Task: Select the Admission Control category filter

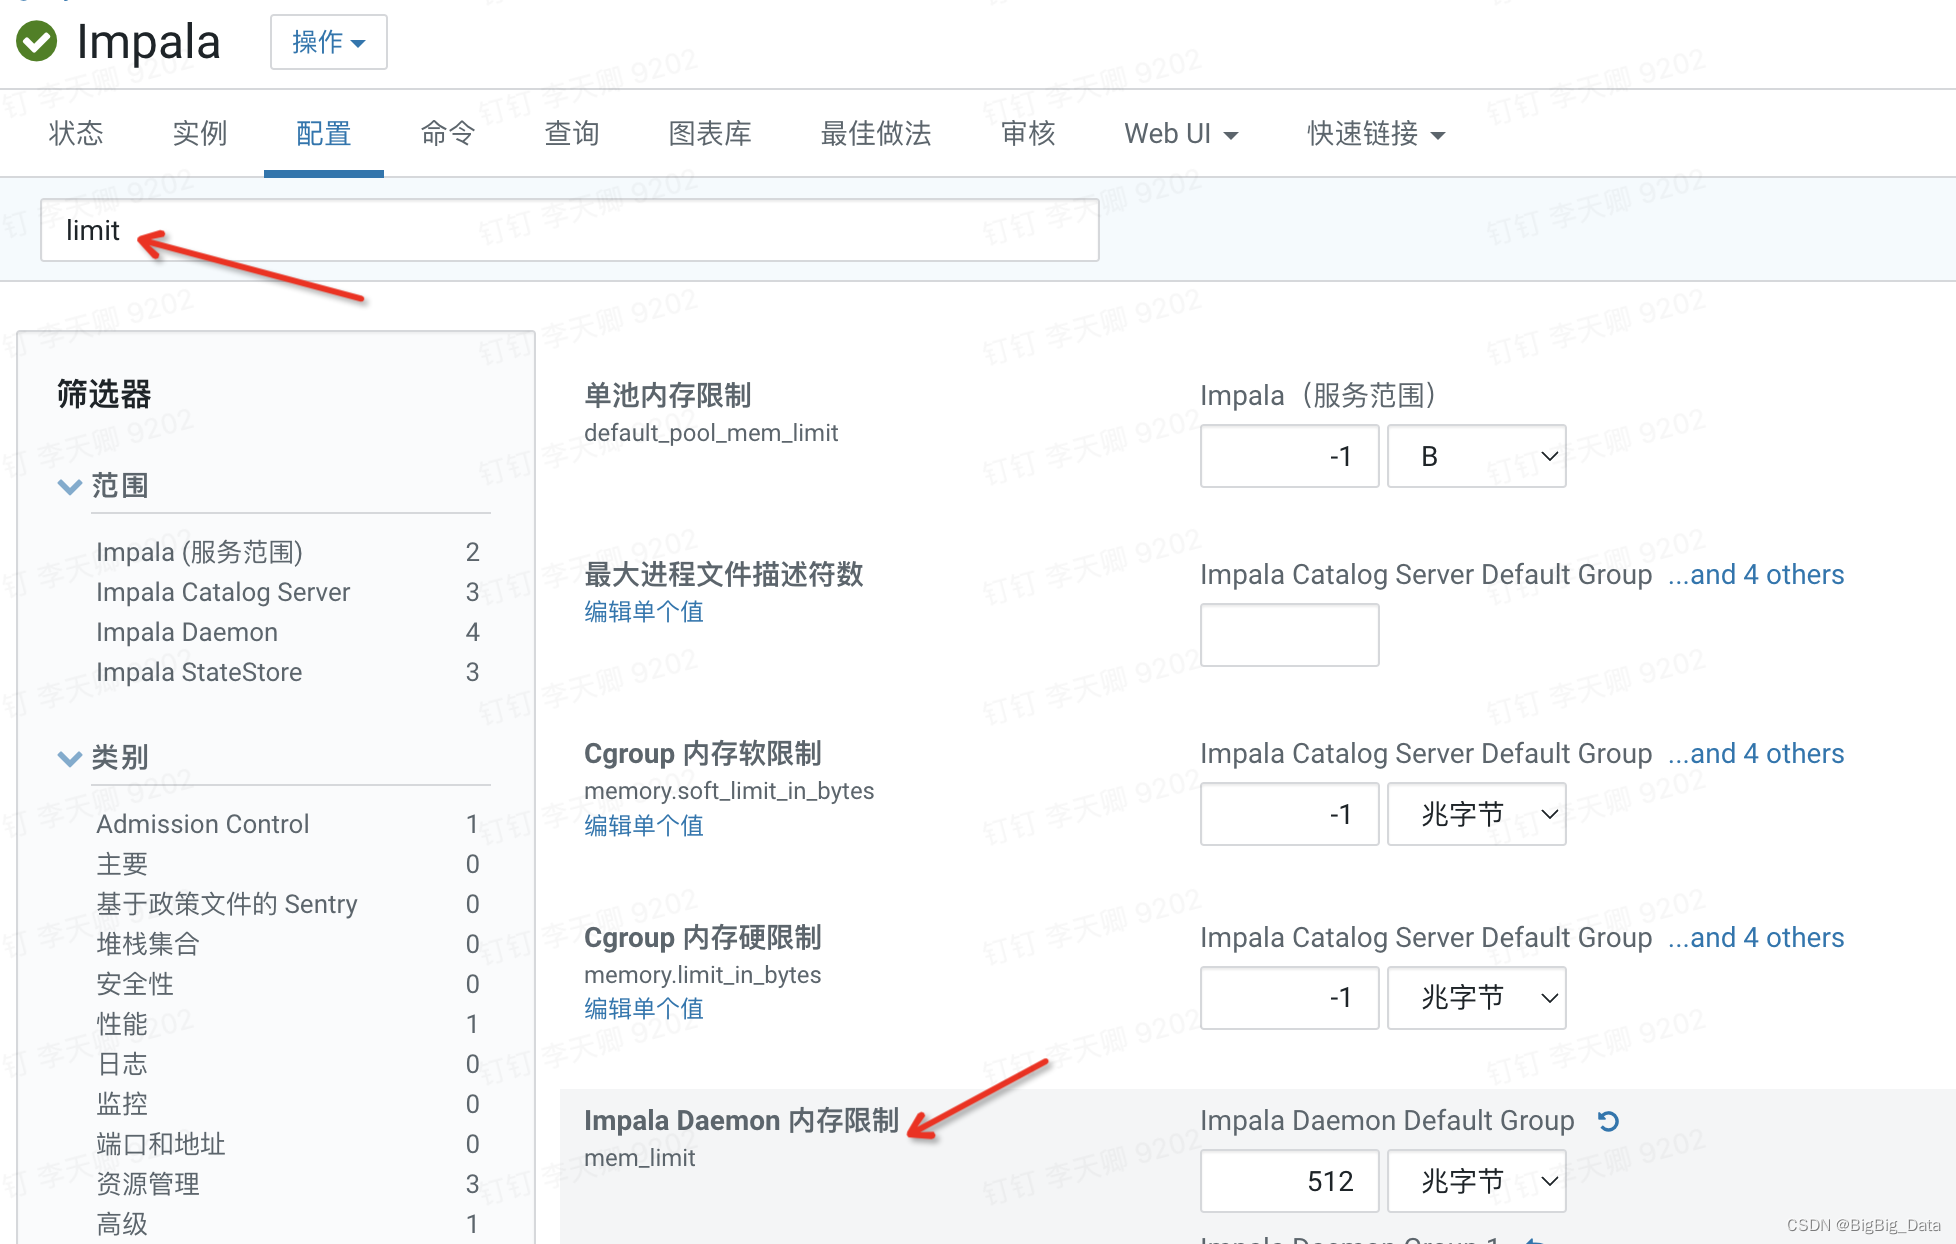Action: coord(202,823)
